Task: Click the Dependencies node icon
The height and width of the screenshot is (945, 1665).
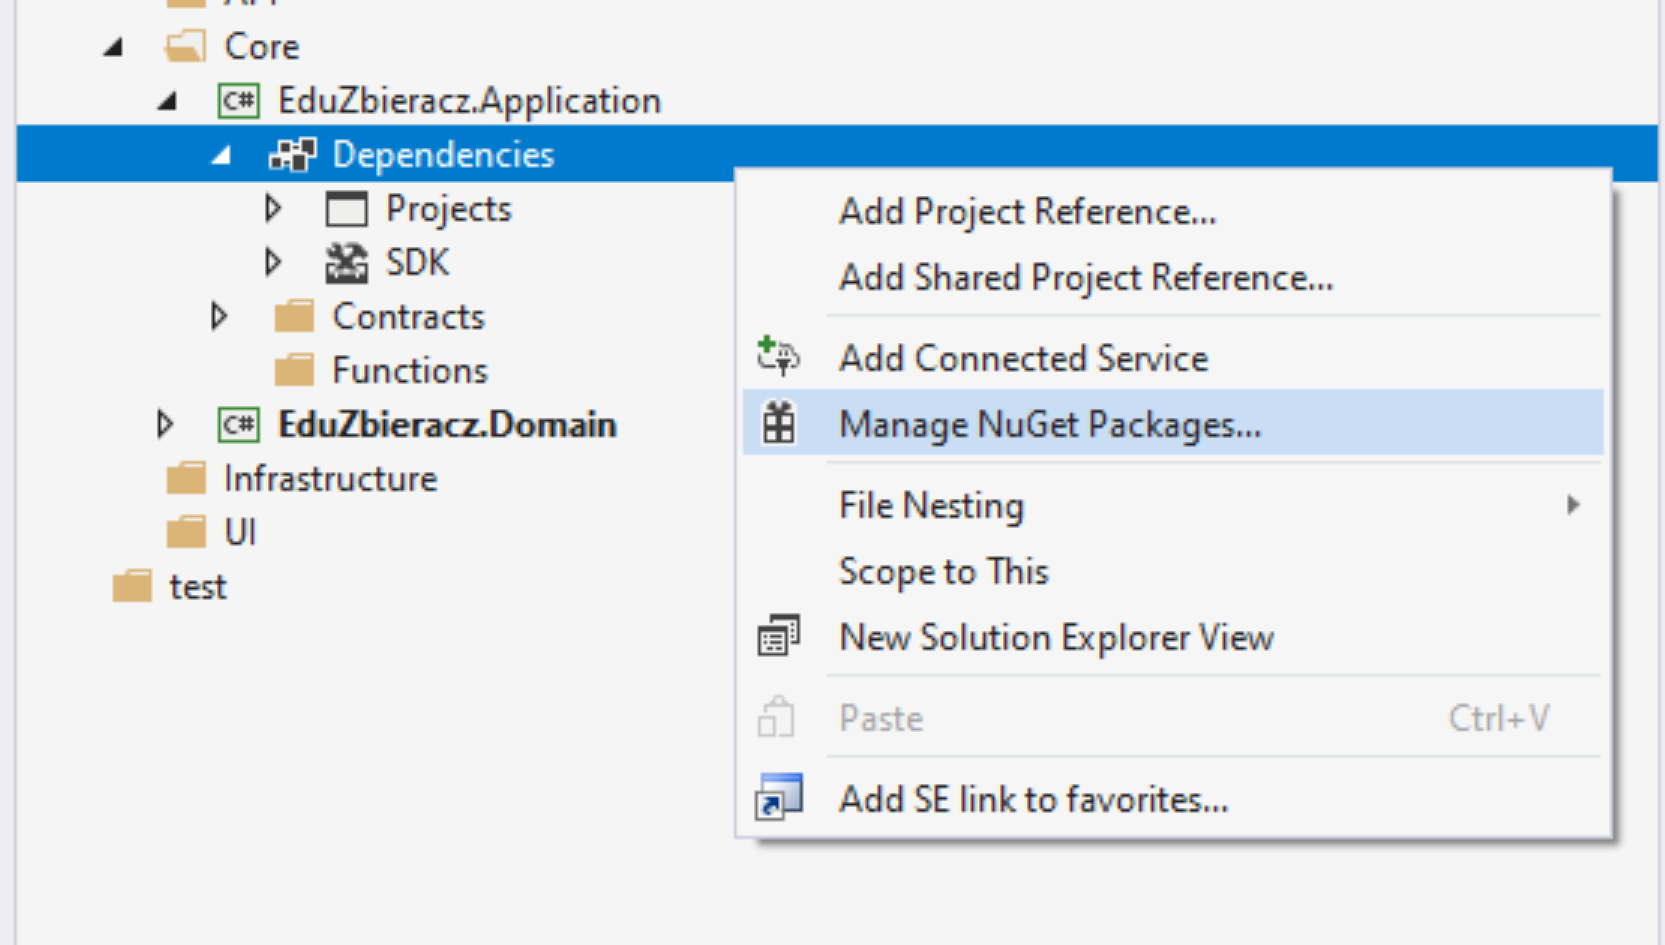Action: [293, 155]
